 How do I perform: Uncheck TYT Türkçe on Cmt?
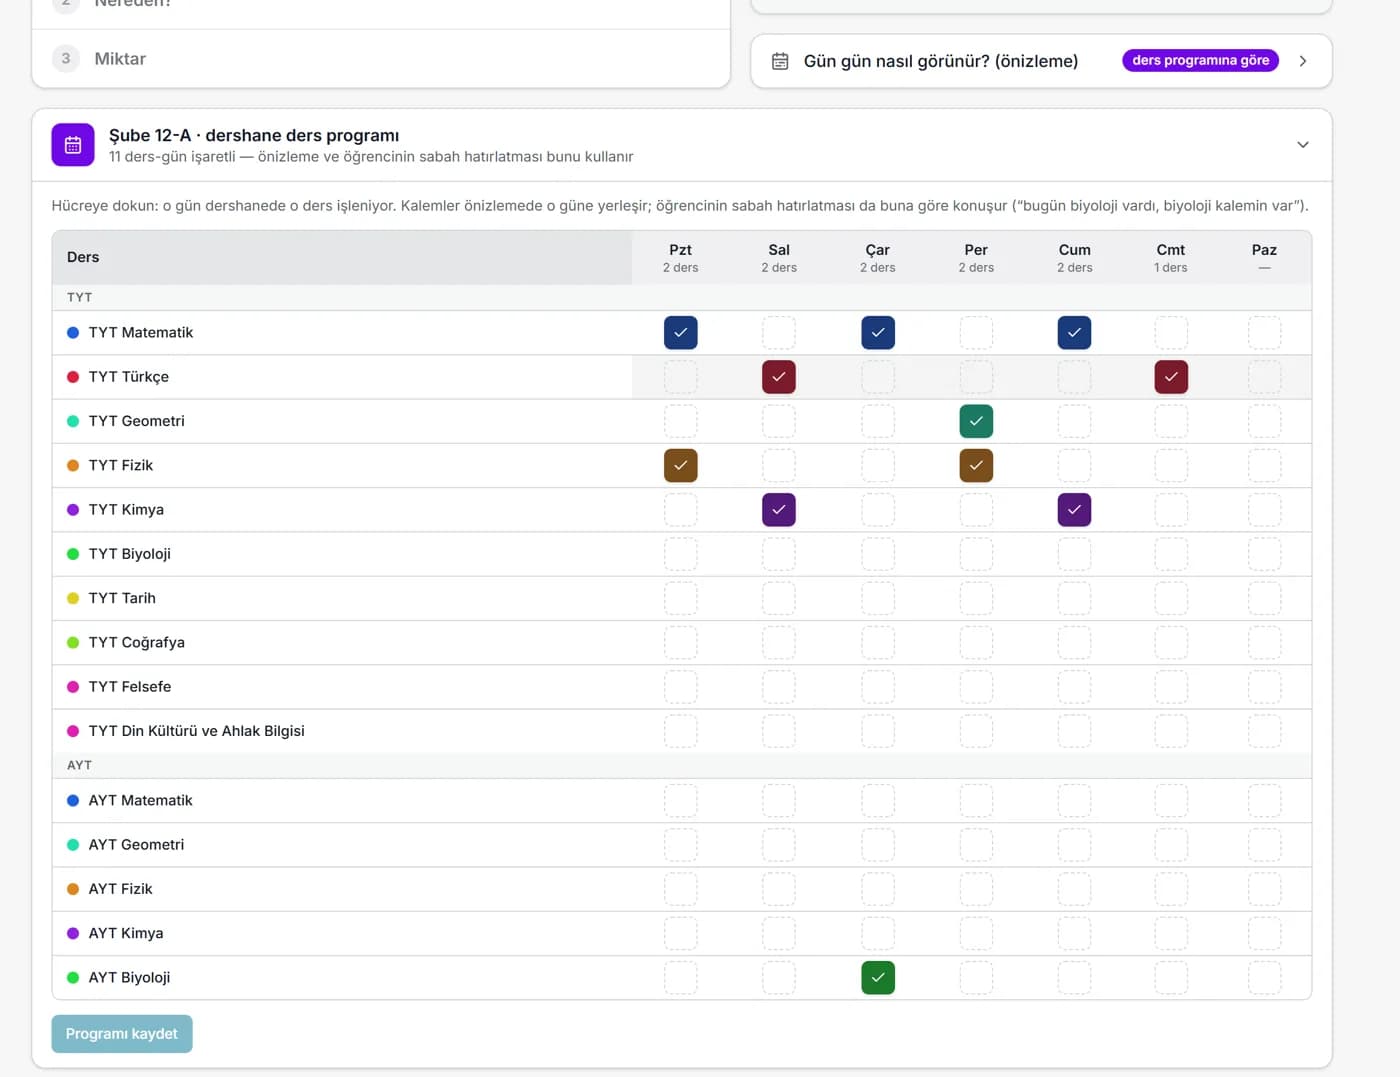click(1171, 377)
